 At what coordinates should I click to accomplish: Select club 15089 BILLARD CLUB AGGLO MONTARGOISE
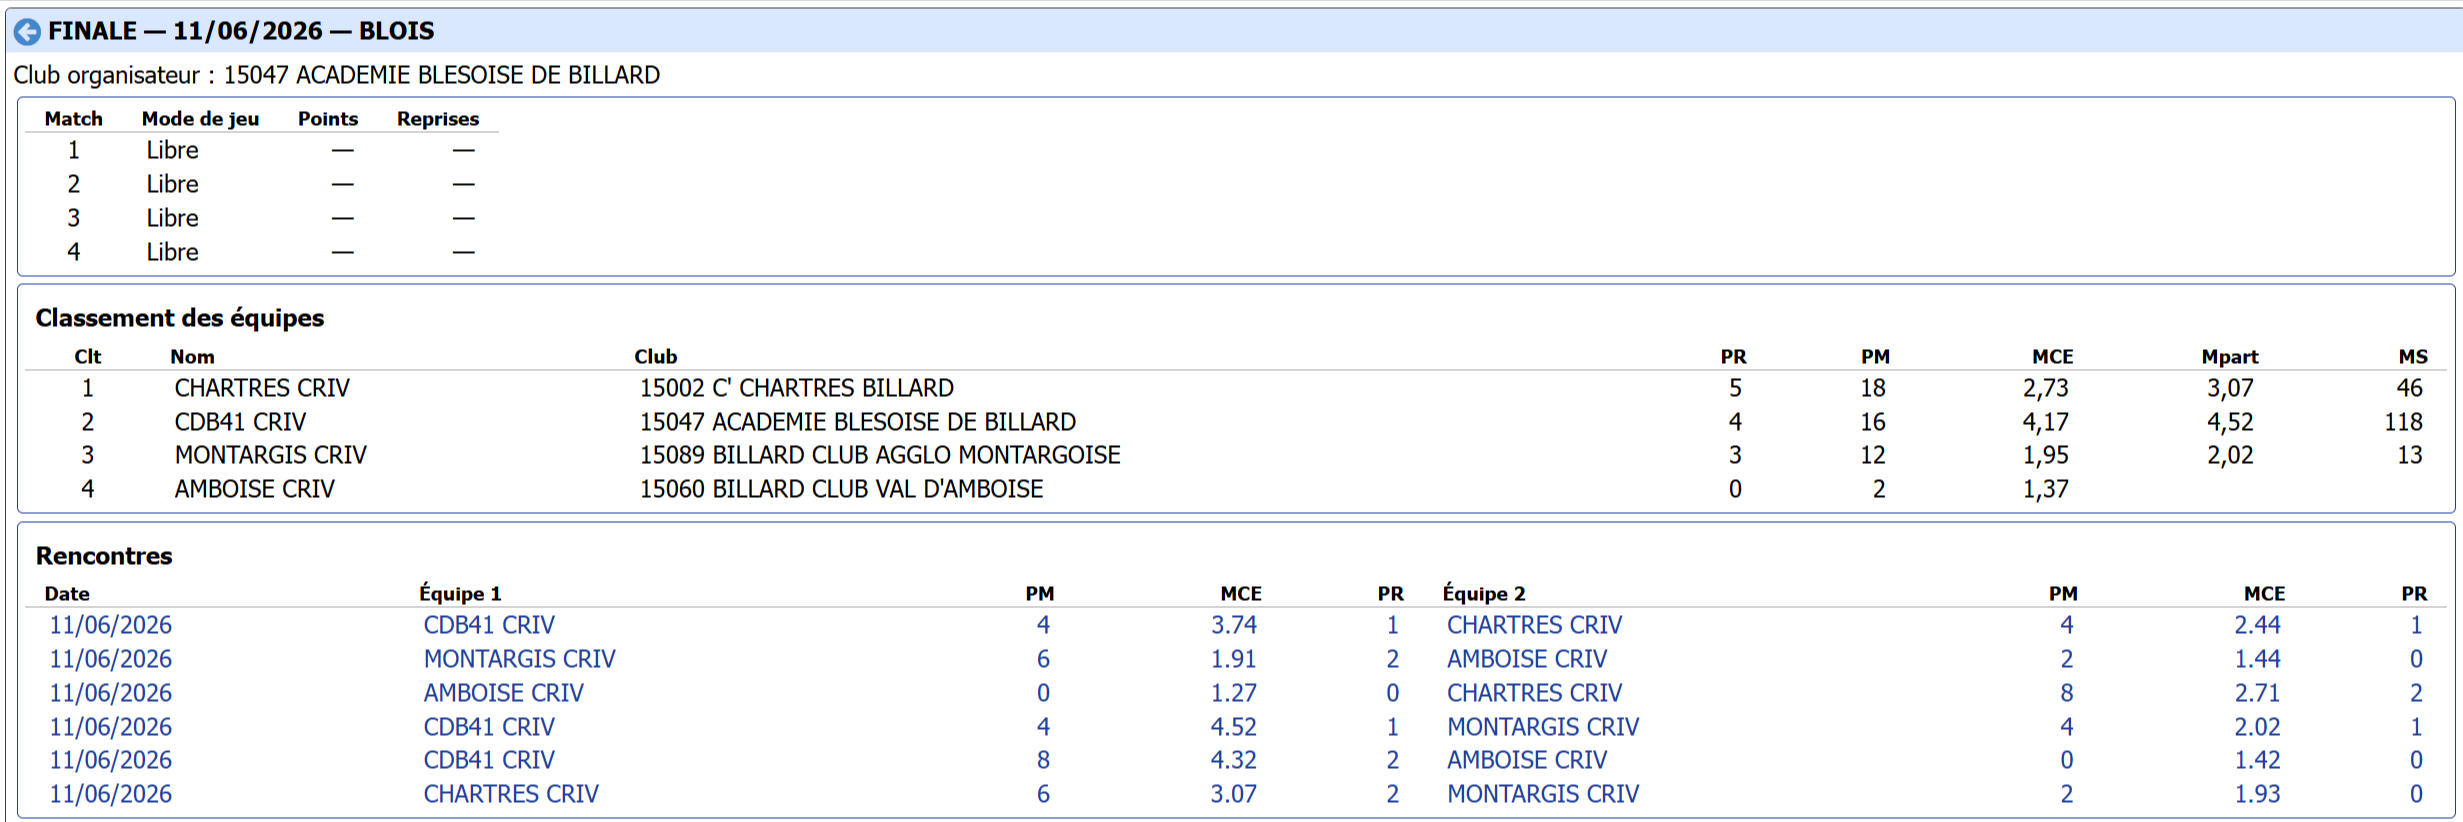[x=880, y=455]
